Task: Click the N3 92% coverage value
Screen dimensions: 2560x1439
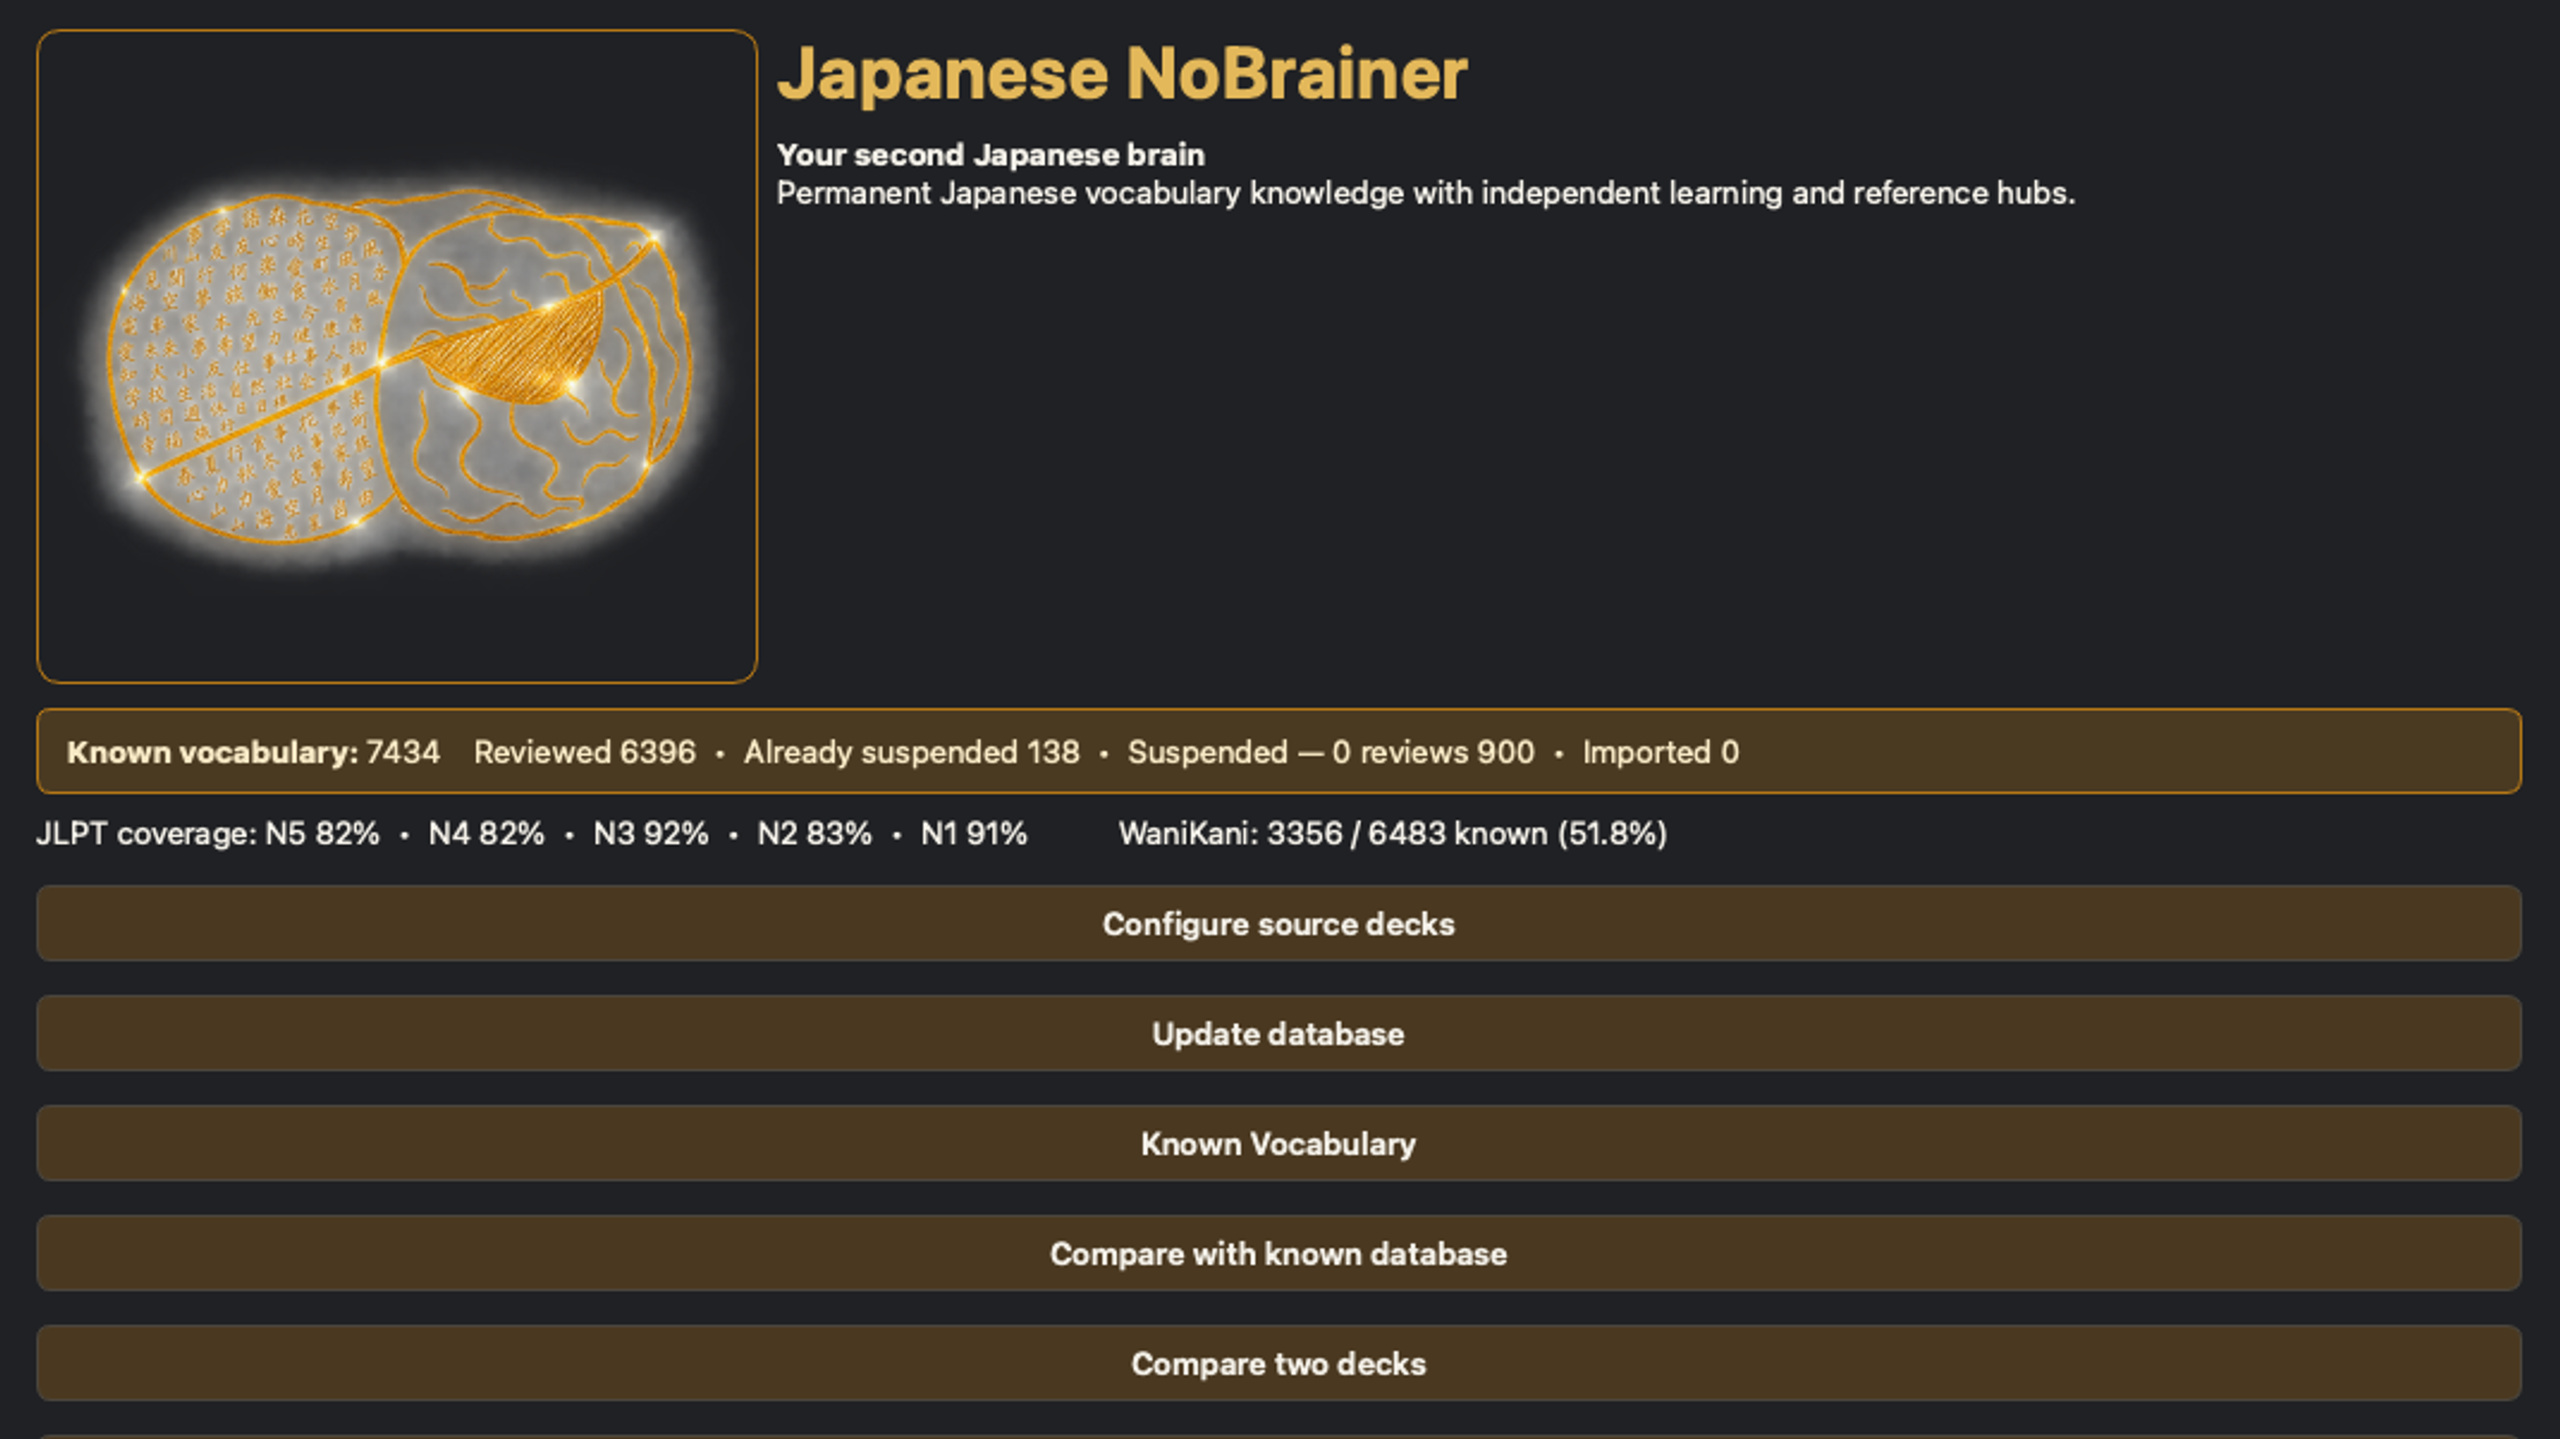Action: [650, 833]
